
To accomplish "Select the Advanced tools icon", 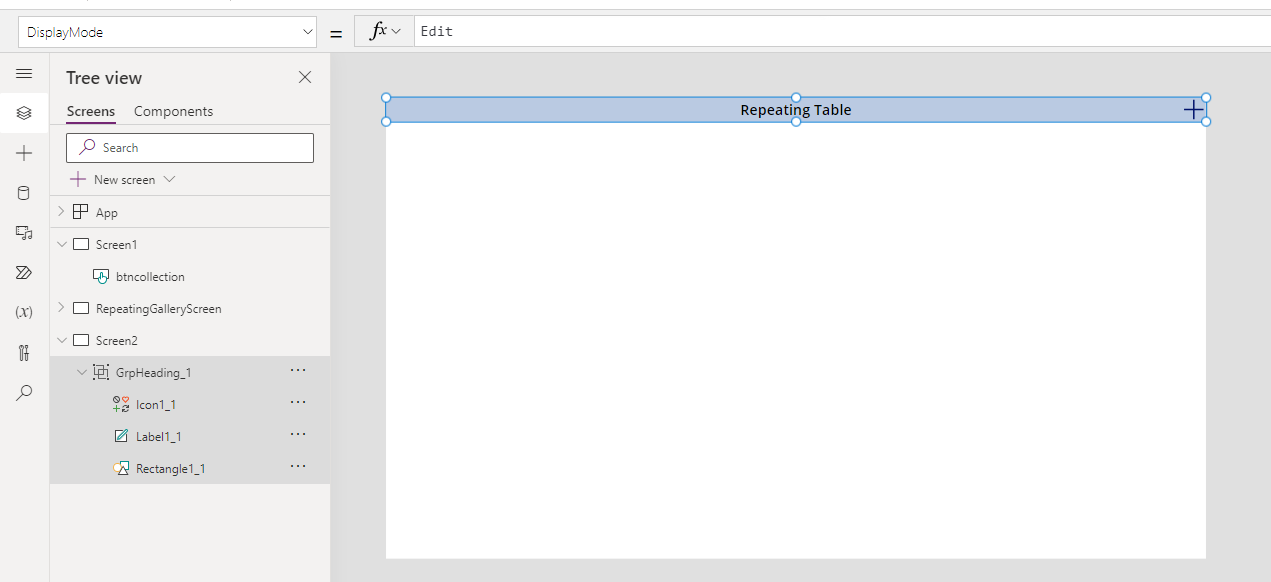I will click(24, 352).
